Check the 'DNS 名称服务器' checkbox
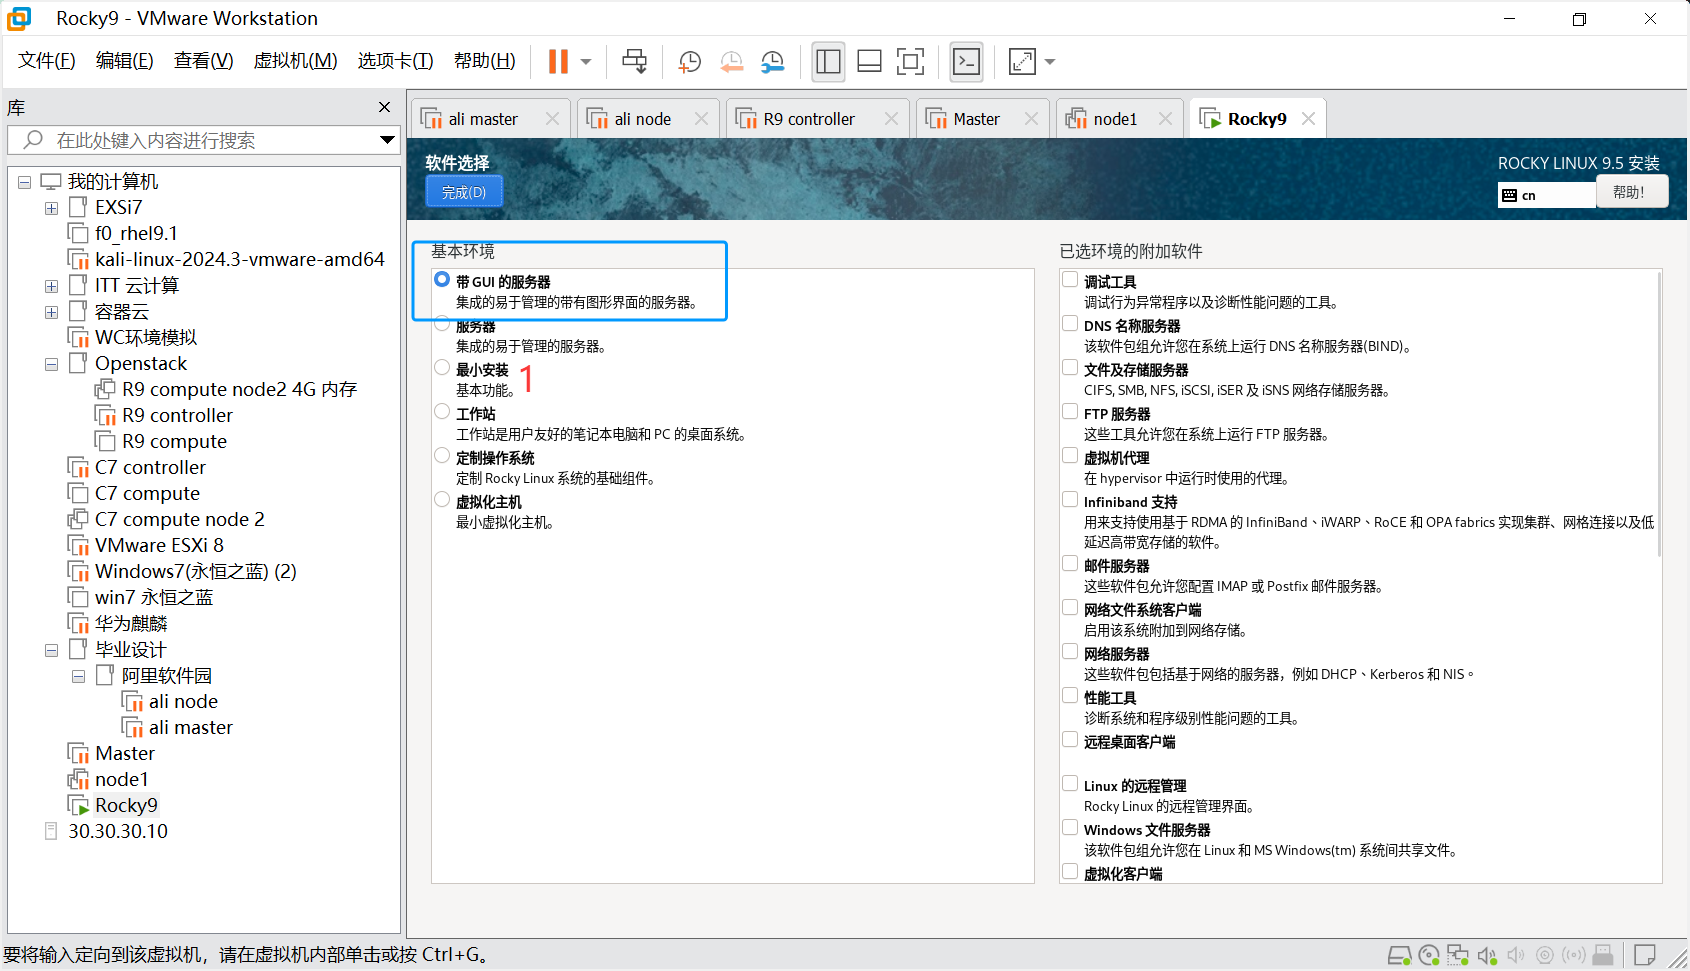The width and height of the screenshot is (1690, 971). (1070, 324)
